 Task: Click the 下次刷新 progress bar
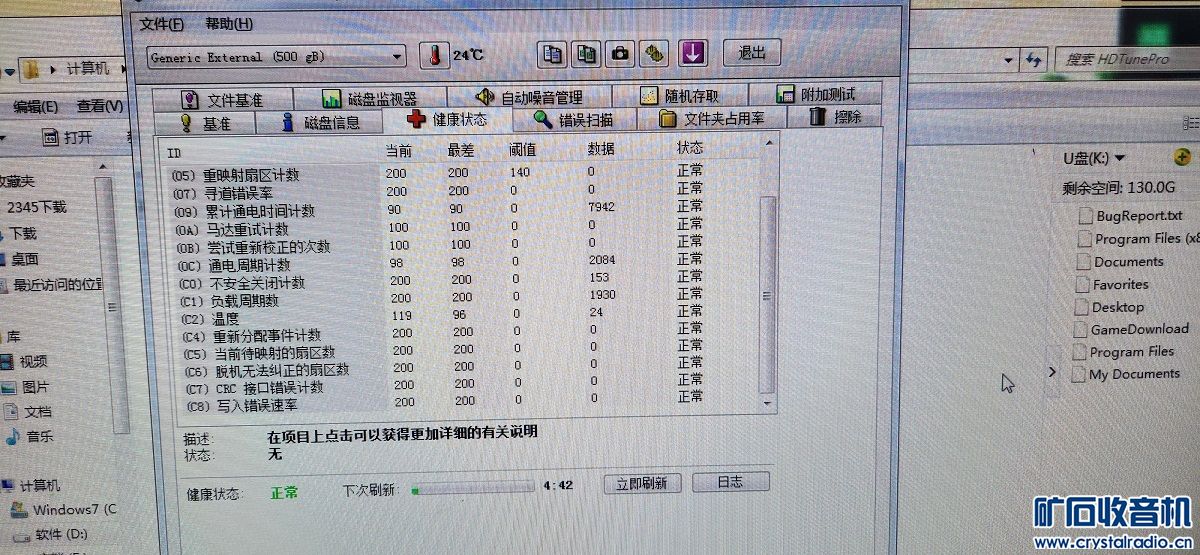coord(473,487)
